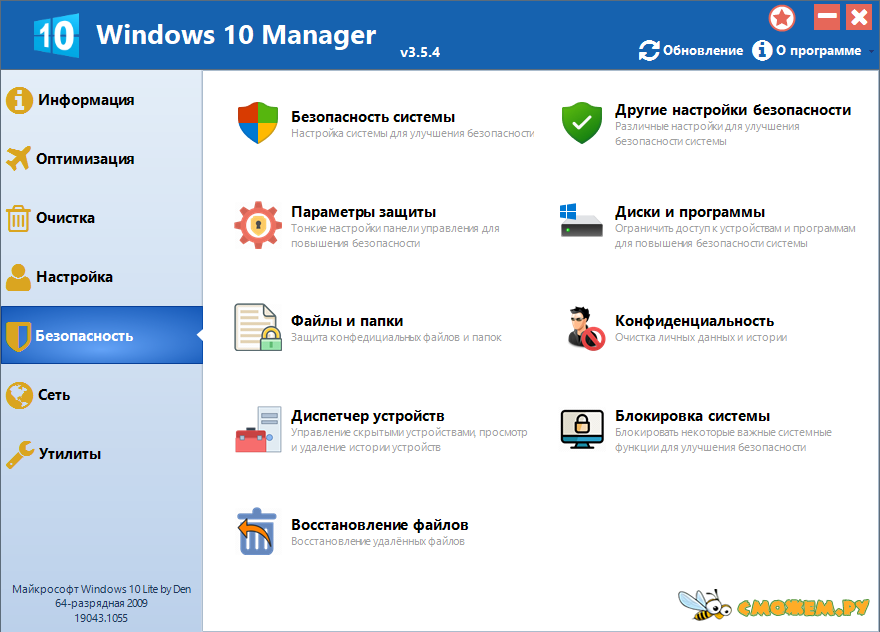The width and height of the screenshot is (880, 632).
Task: Open Параметры защиты tool
Action: [x=363, y=212]
